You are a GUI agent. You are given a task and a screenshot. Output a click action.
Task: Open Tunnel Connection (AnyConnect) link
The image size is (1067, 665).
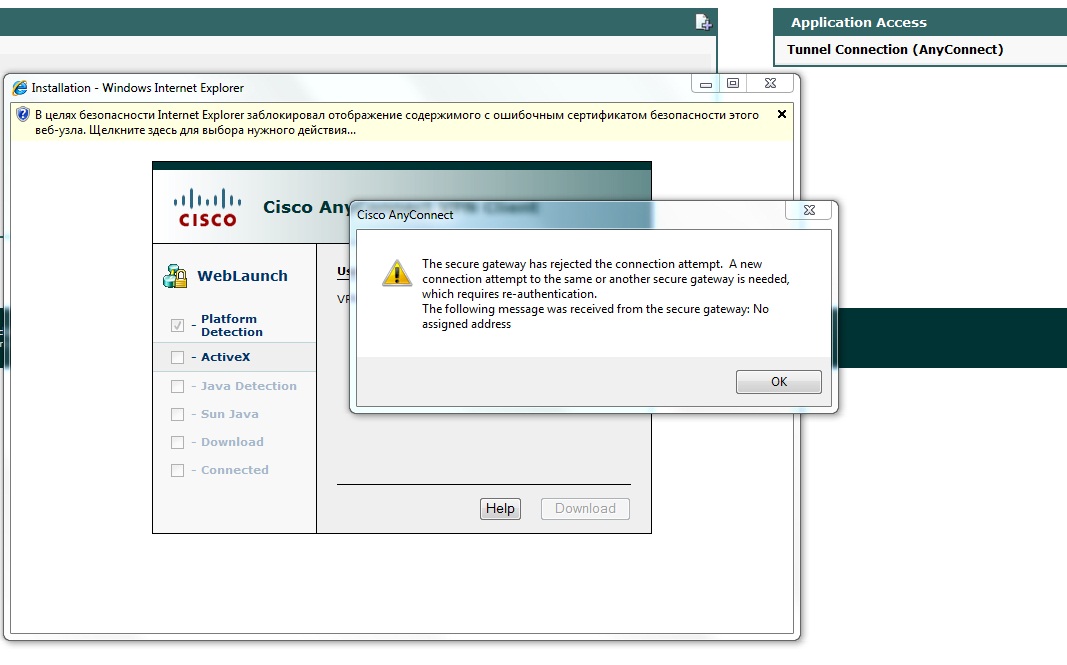pyautogui.click(x=895, y=50)
